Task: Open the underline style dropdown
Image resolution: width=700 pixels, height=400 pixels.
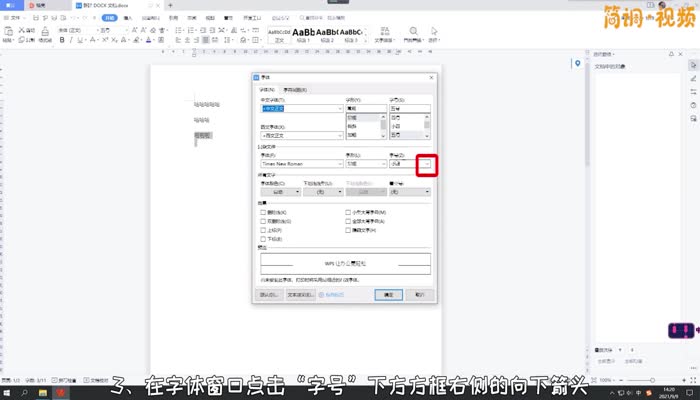Action: 338,191
